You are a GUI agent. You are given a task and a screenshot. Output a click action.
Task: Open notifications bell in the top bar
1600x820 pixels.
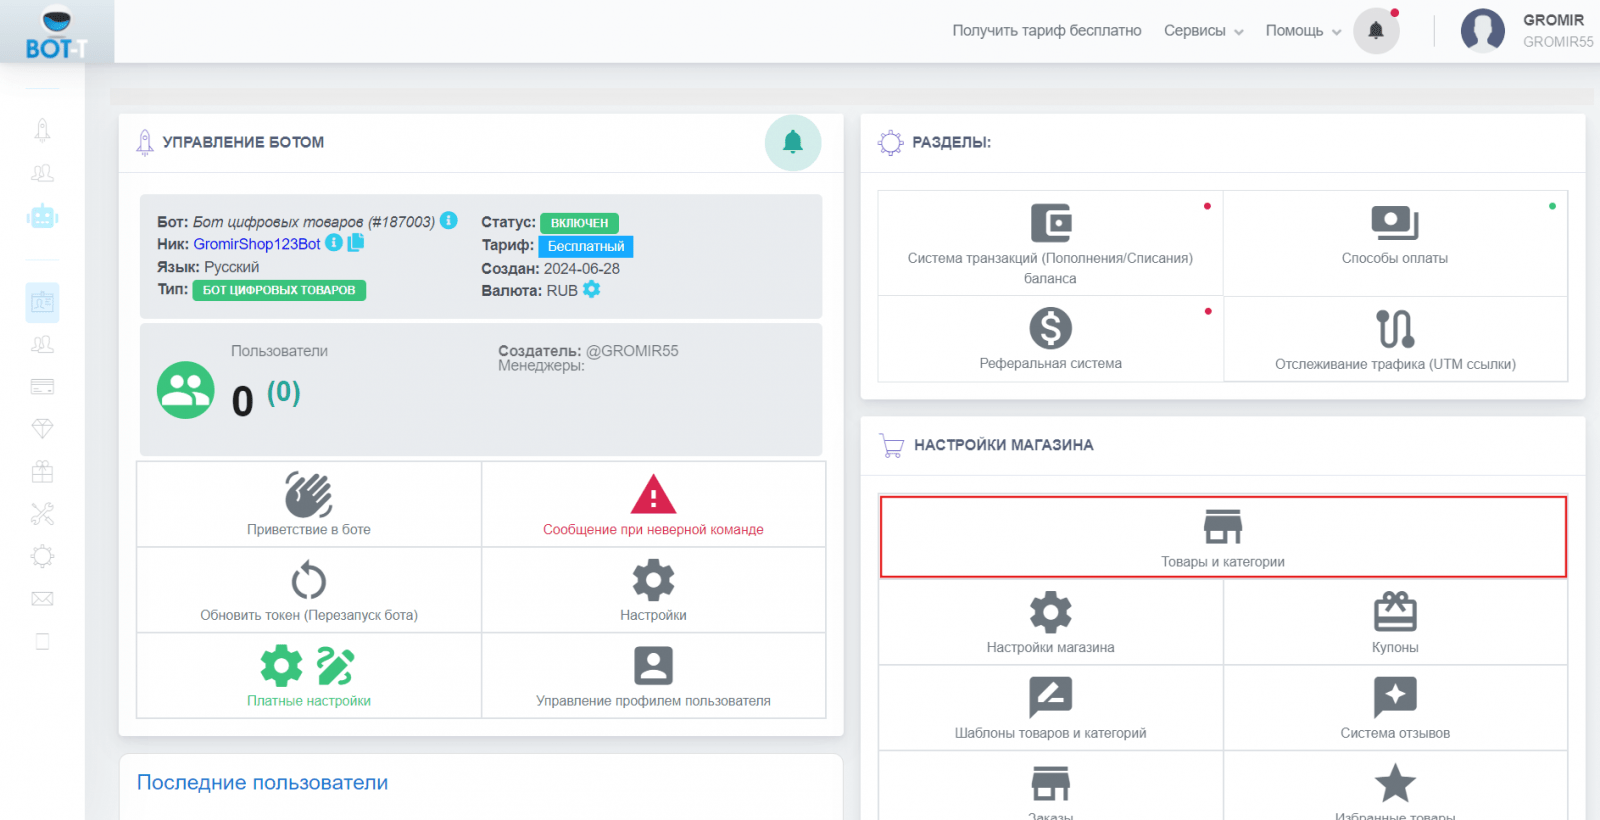coord(1376,31)
